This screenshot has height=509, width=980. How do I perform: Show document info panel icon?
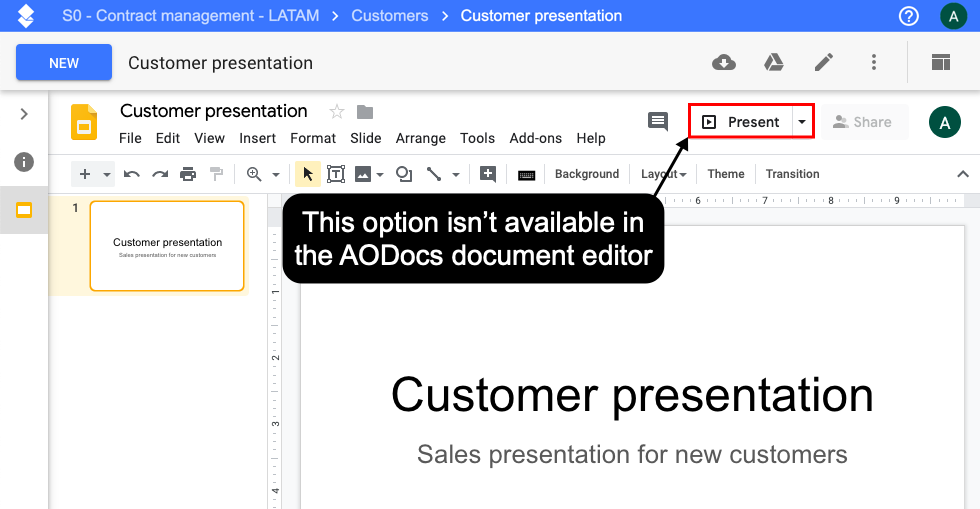24,162
